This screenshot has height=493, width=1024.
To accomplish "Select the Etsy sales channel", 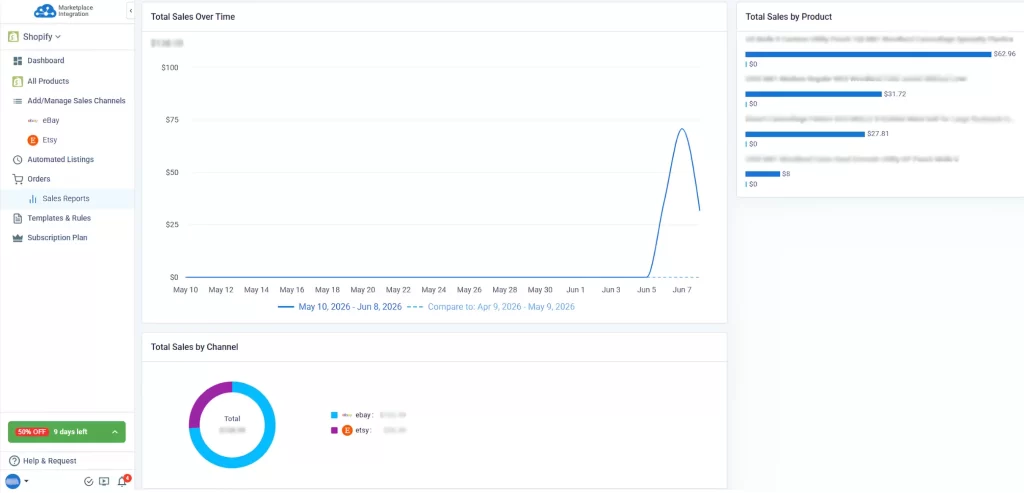I will point(50,140).
